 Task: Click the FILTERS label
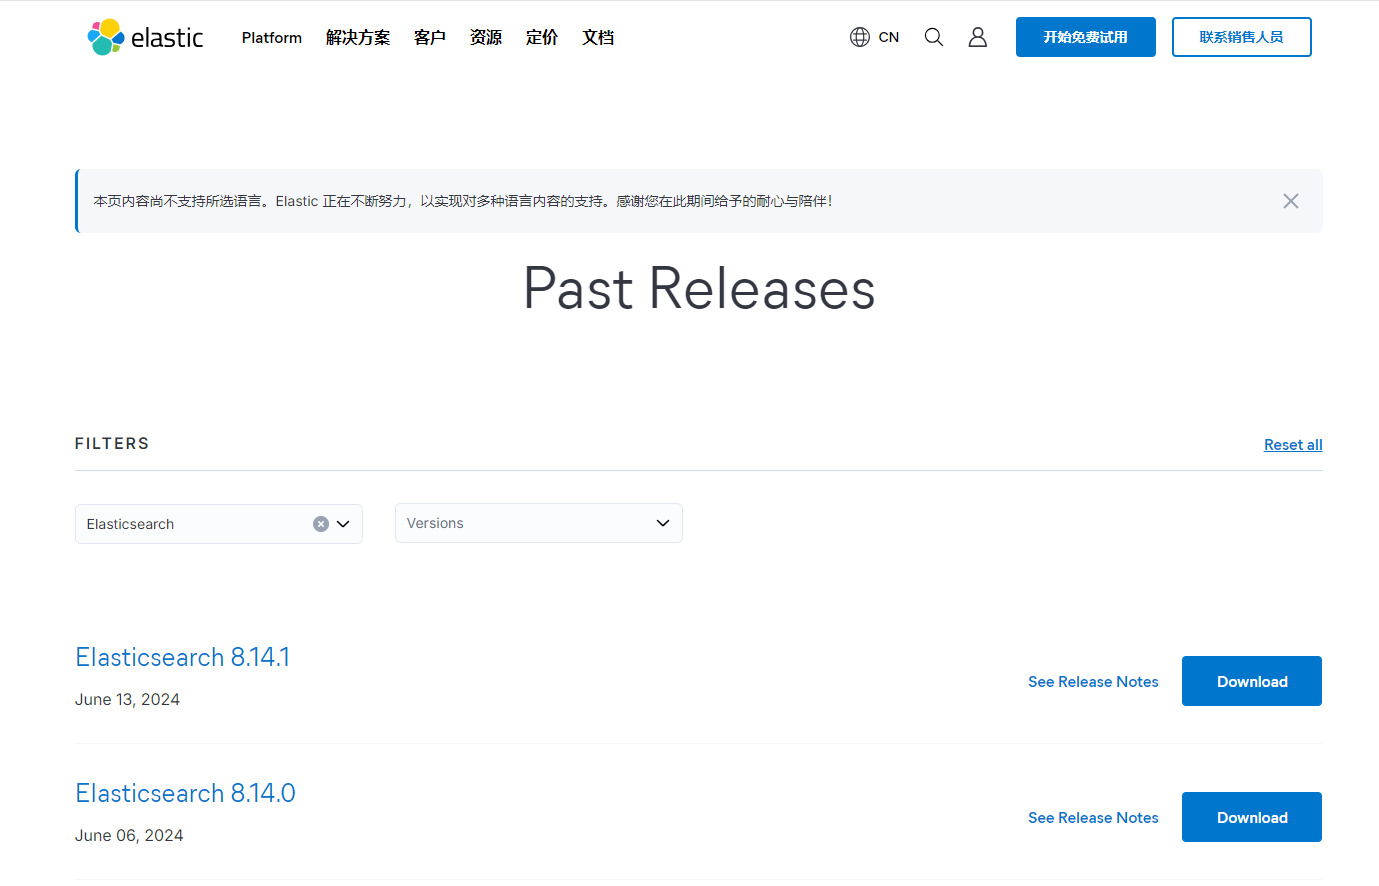pyautogui.click(x=112, y=444)
